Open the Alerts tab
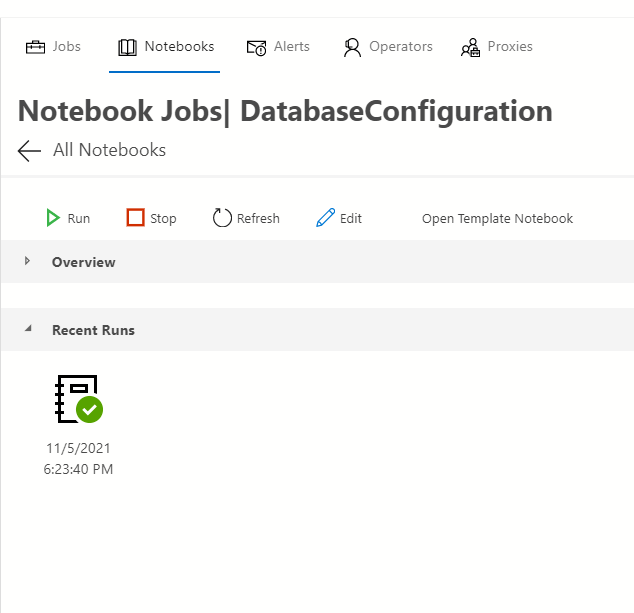Viewport: 634px width, 613px height. click(x=292, y=47)
